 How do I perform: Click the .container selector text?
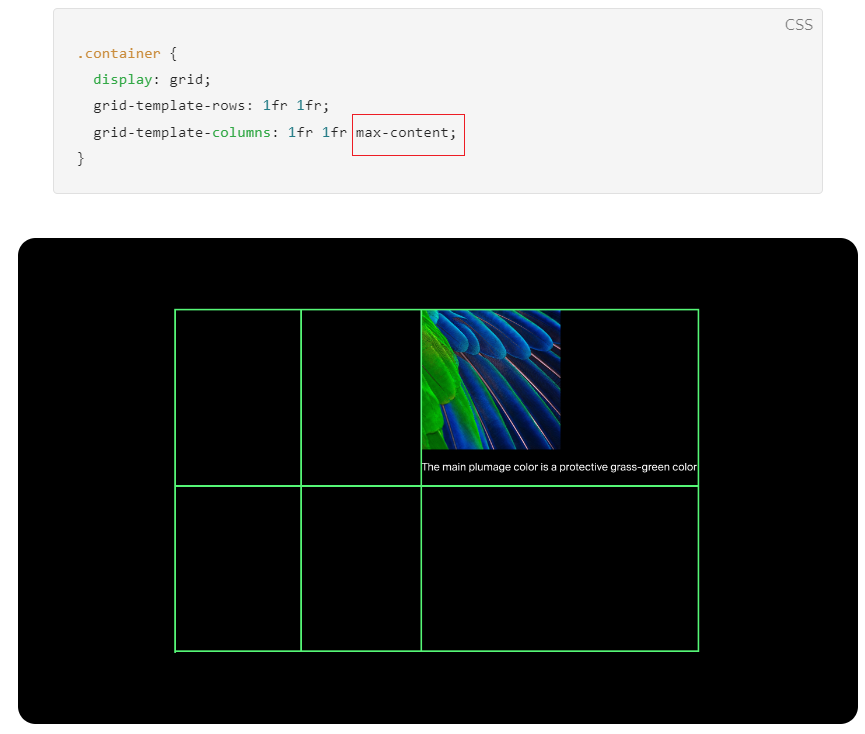118,54
